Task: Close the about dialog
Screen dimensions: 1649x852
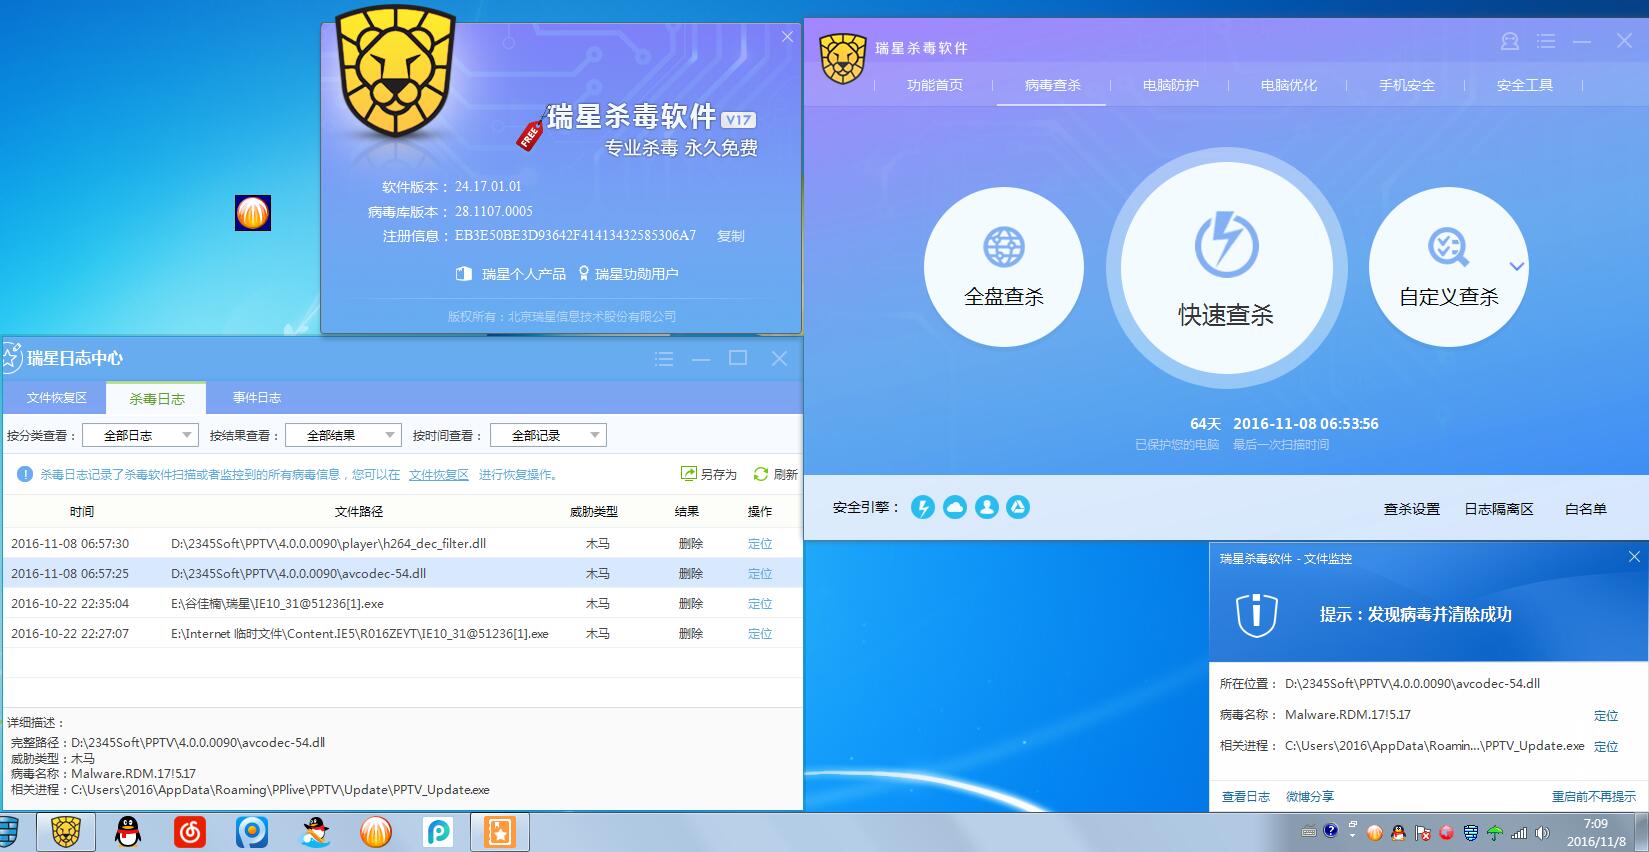Action: click(787, 37)
